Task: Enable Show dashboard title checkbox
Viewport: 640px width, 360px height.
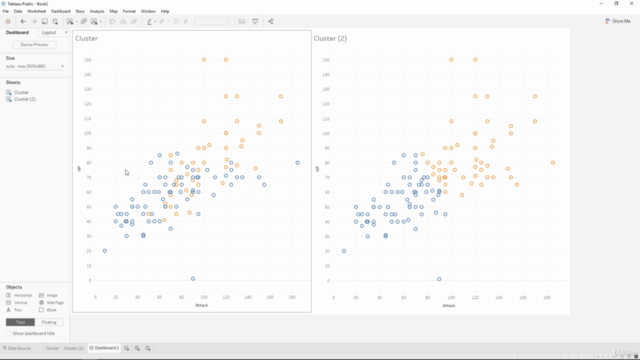Action: [9, 333]
